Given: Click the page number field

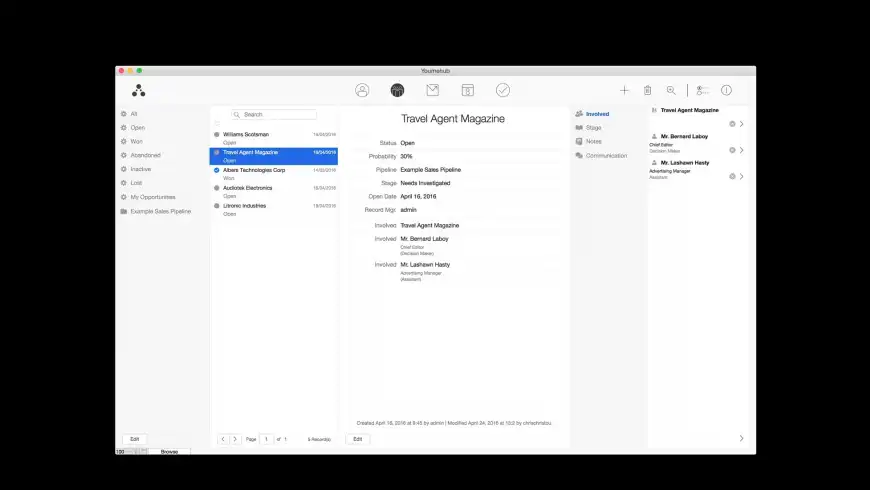Looking at the screenshot, I should [266, 439].
